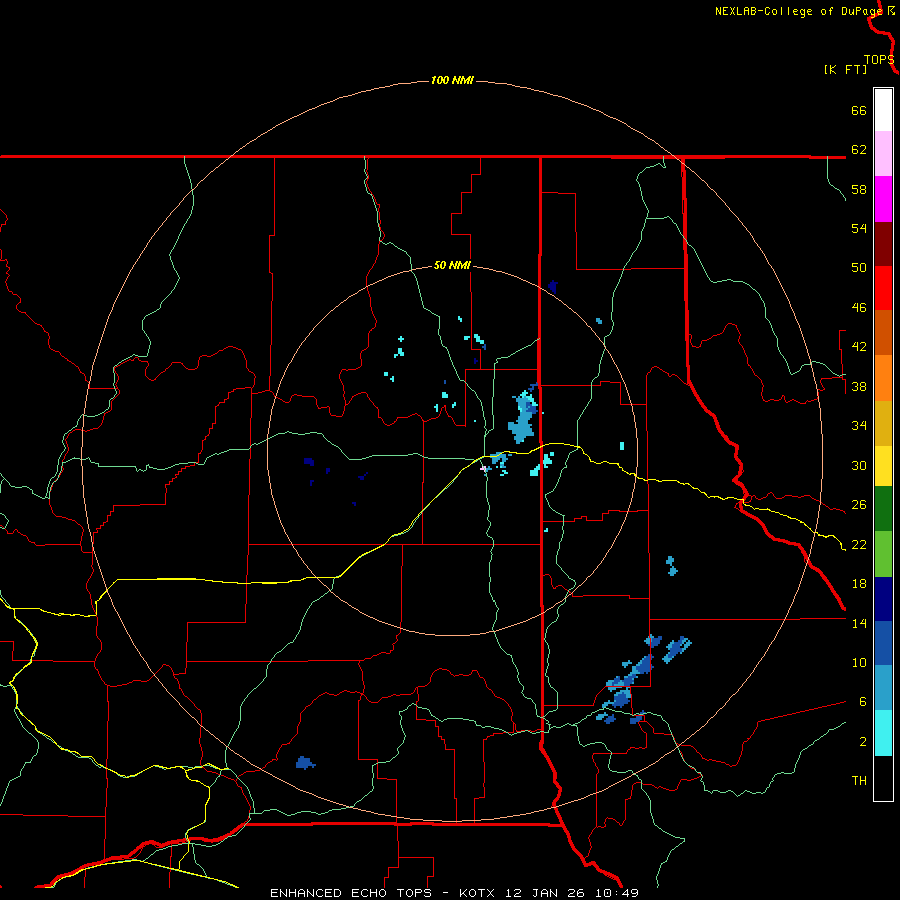This screenshot has height=900, width=900.
Task: Select the legend value '46'
Action: (x=859, y=308)
